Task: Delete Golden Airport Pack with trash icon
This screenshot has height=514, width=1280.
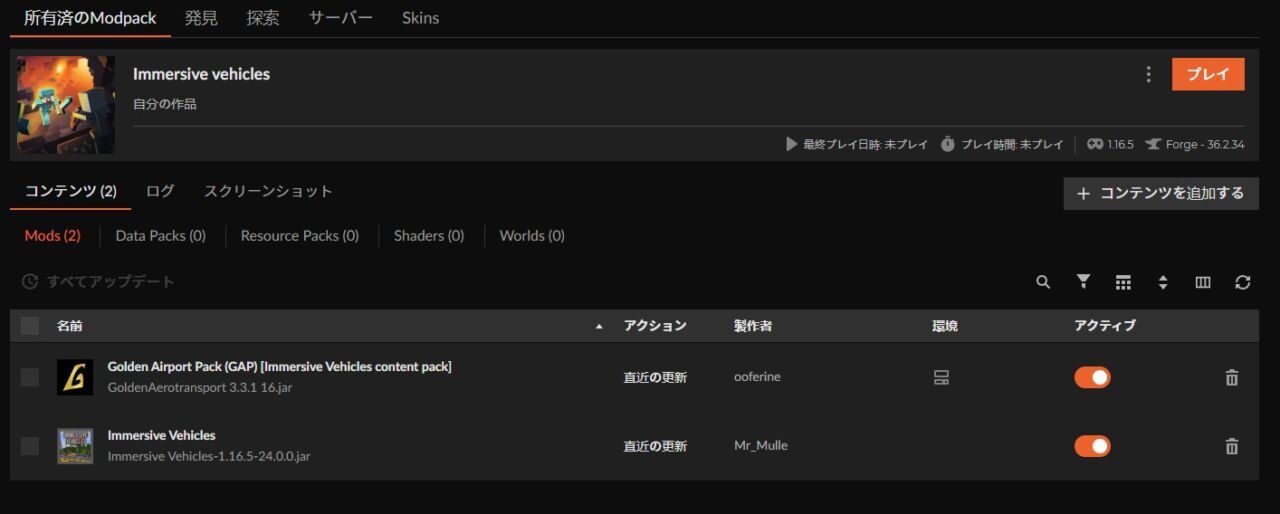Action: coord(1232,377)
